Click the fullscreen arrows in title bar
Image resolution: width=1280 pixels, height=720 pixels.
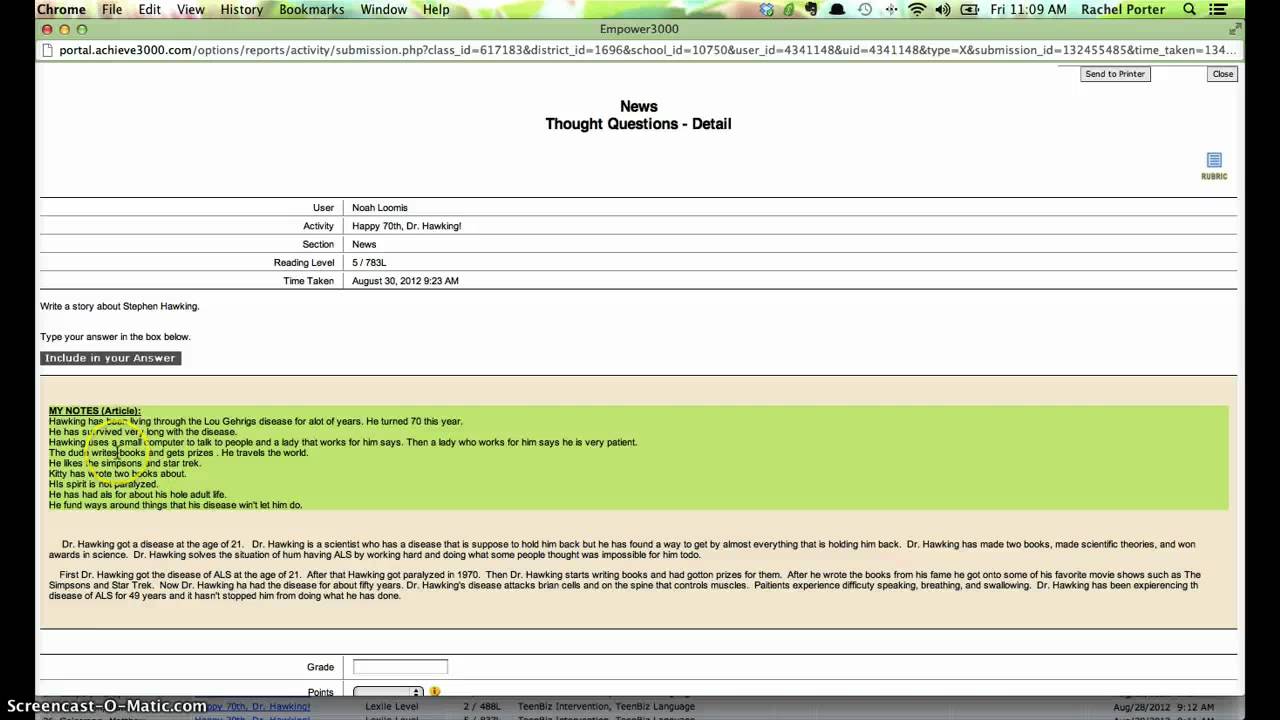[x=1235, y=30]
